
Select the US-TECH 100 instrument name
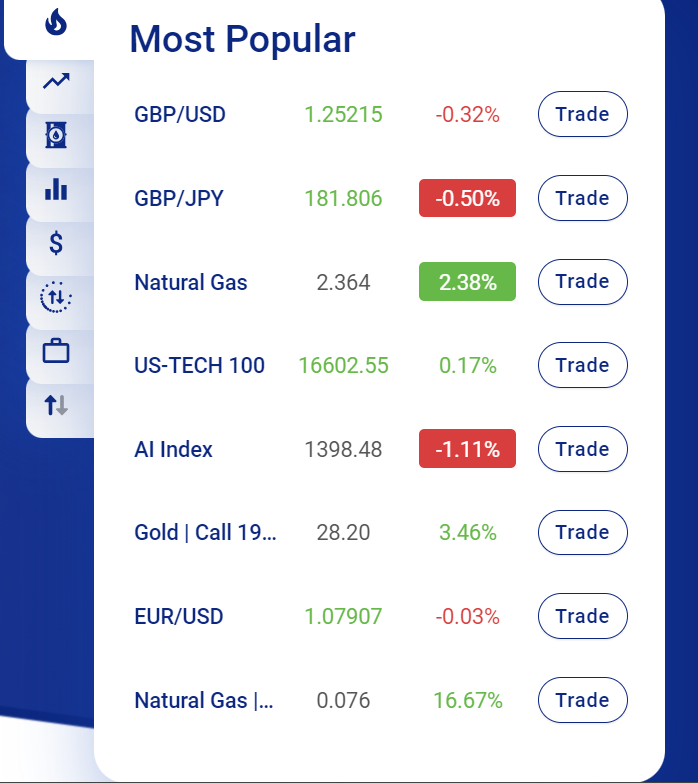(199, 365)
